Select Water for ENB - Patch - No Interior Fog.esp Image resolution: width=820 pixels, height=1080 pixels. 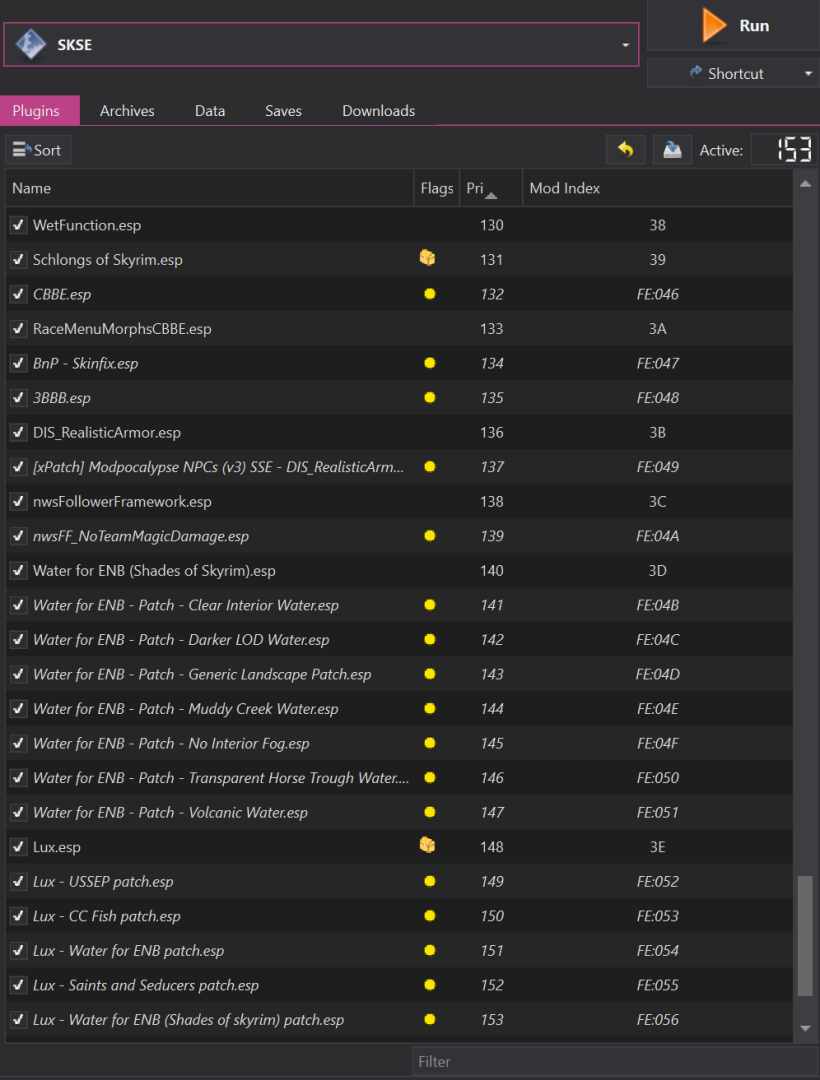point(171,743)
